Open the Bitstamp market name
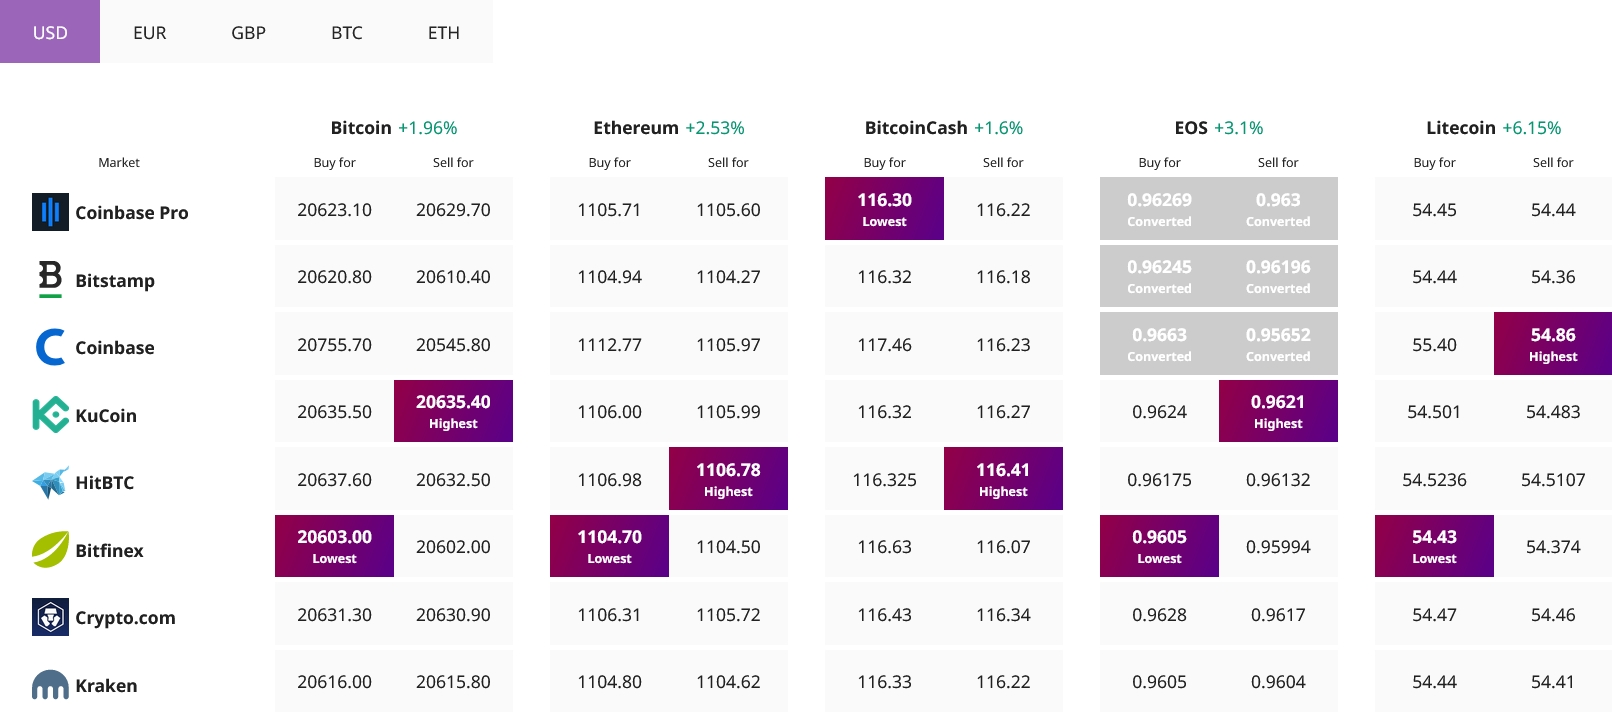1612x715 pixels. [x=115, y=280]
